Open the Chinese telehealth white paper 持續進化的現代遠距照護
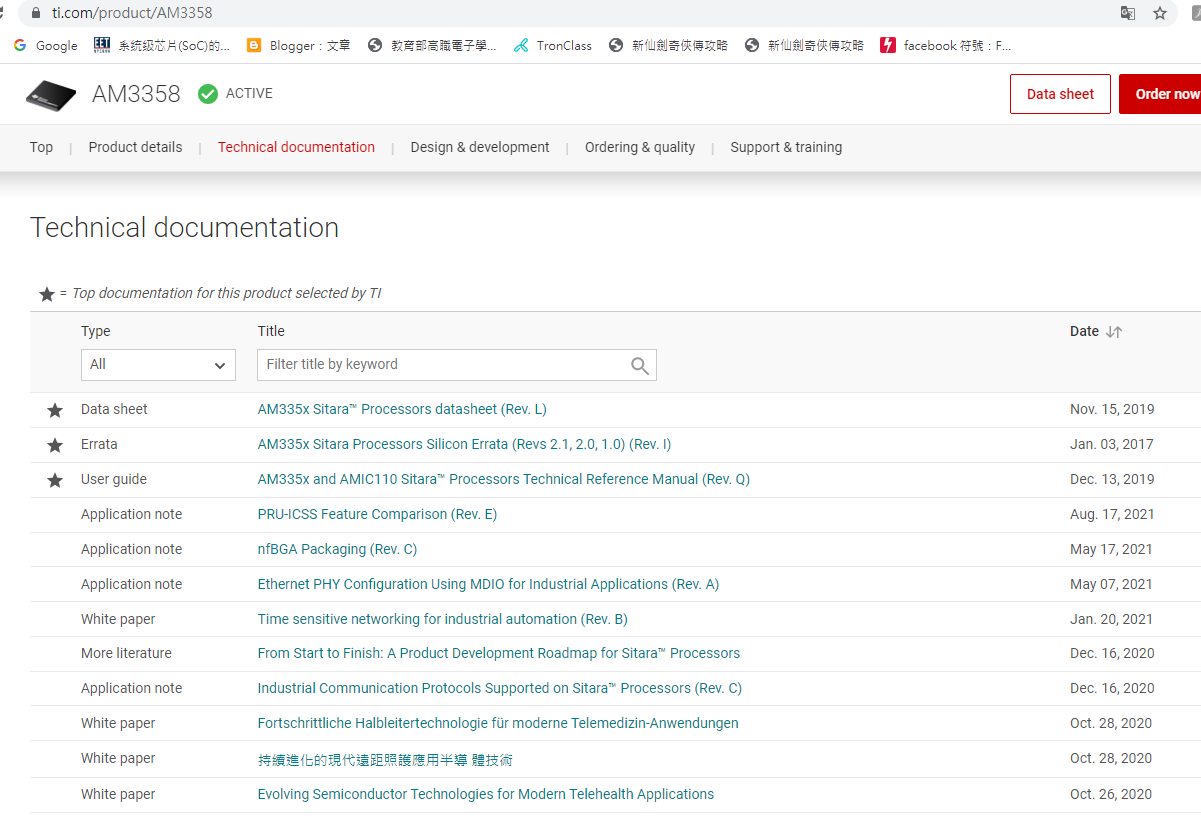 pyautogui.click(x=385, y=759)
